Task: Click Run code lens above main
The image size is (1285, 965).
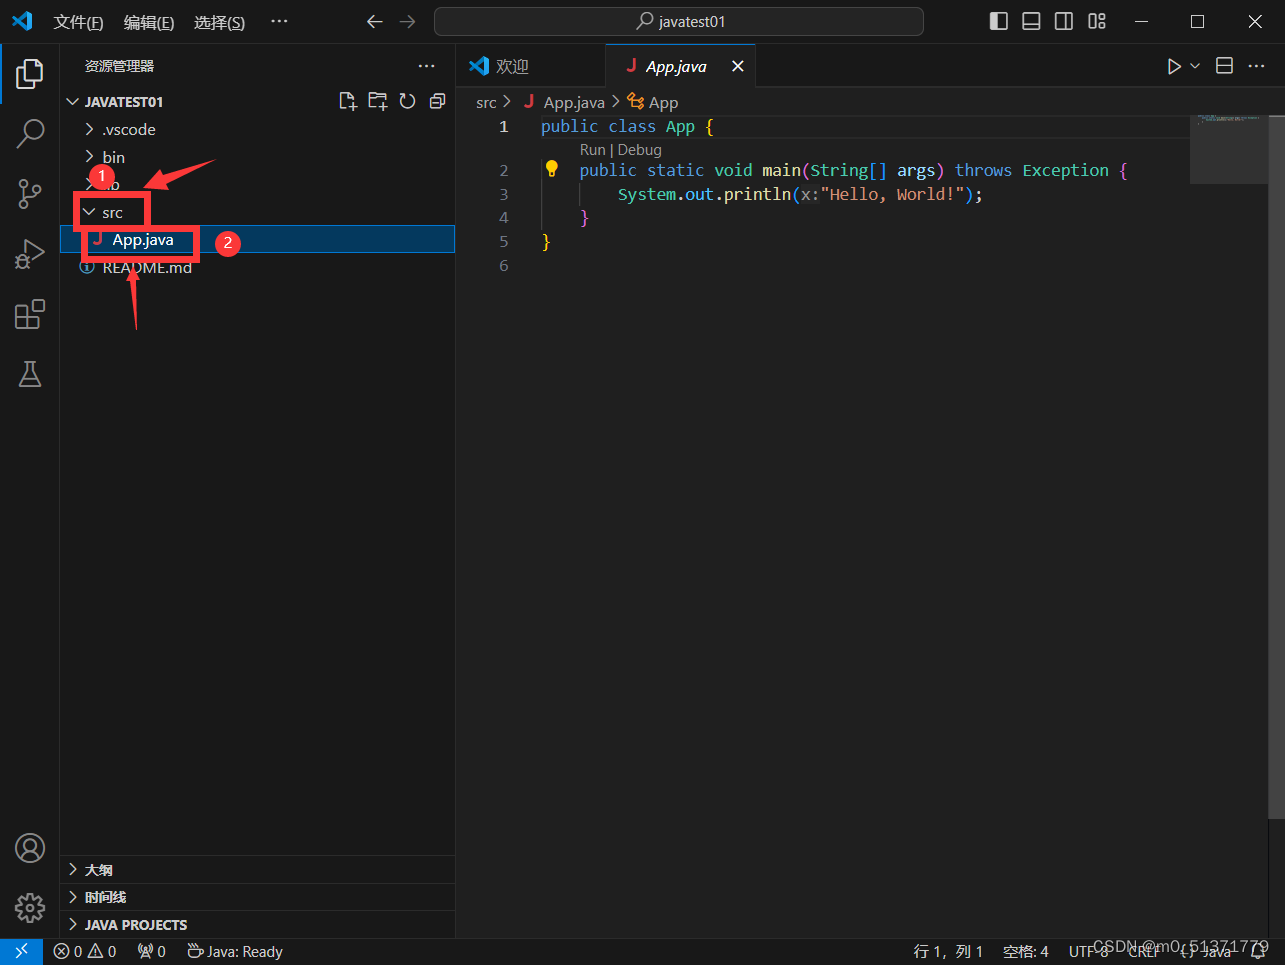Action: point(592,150)
